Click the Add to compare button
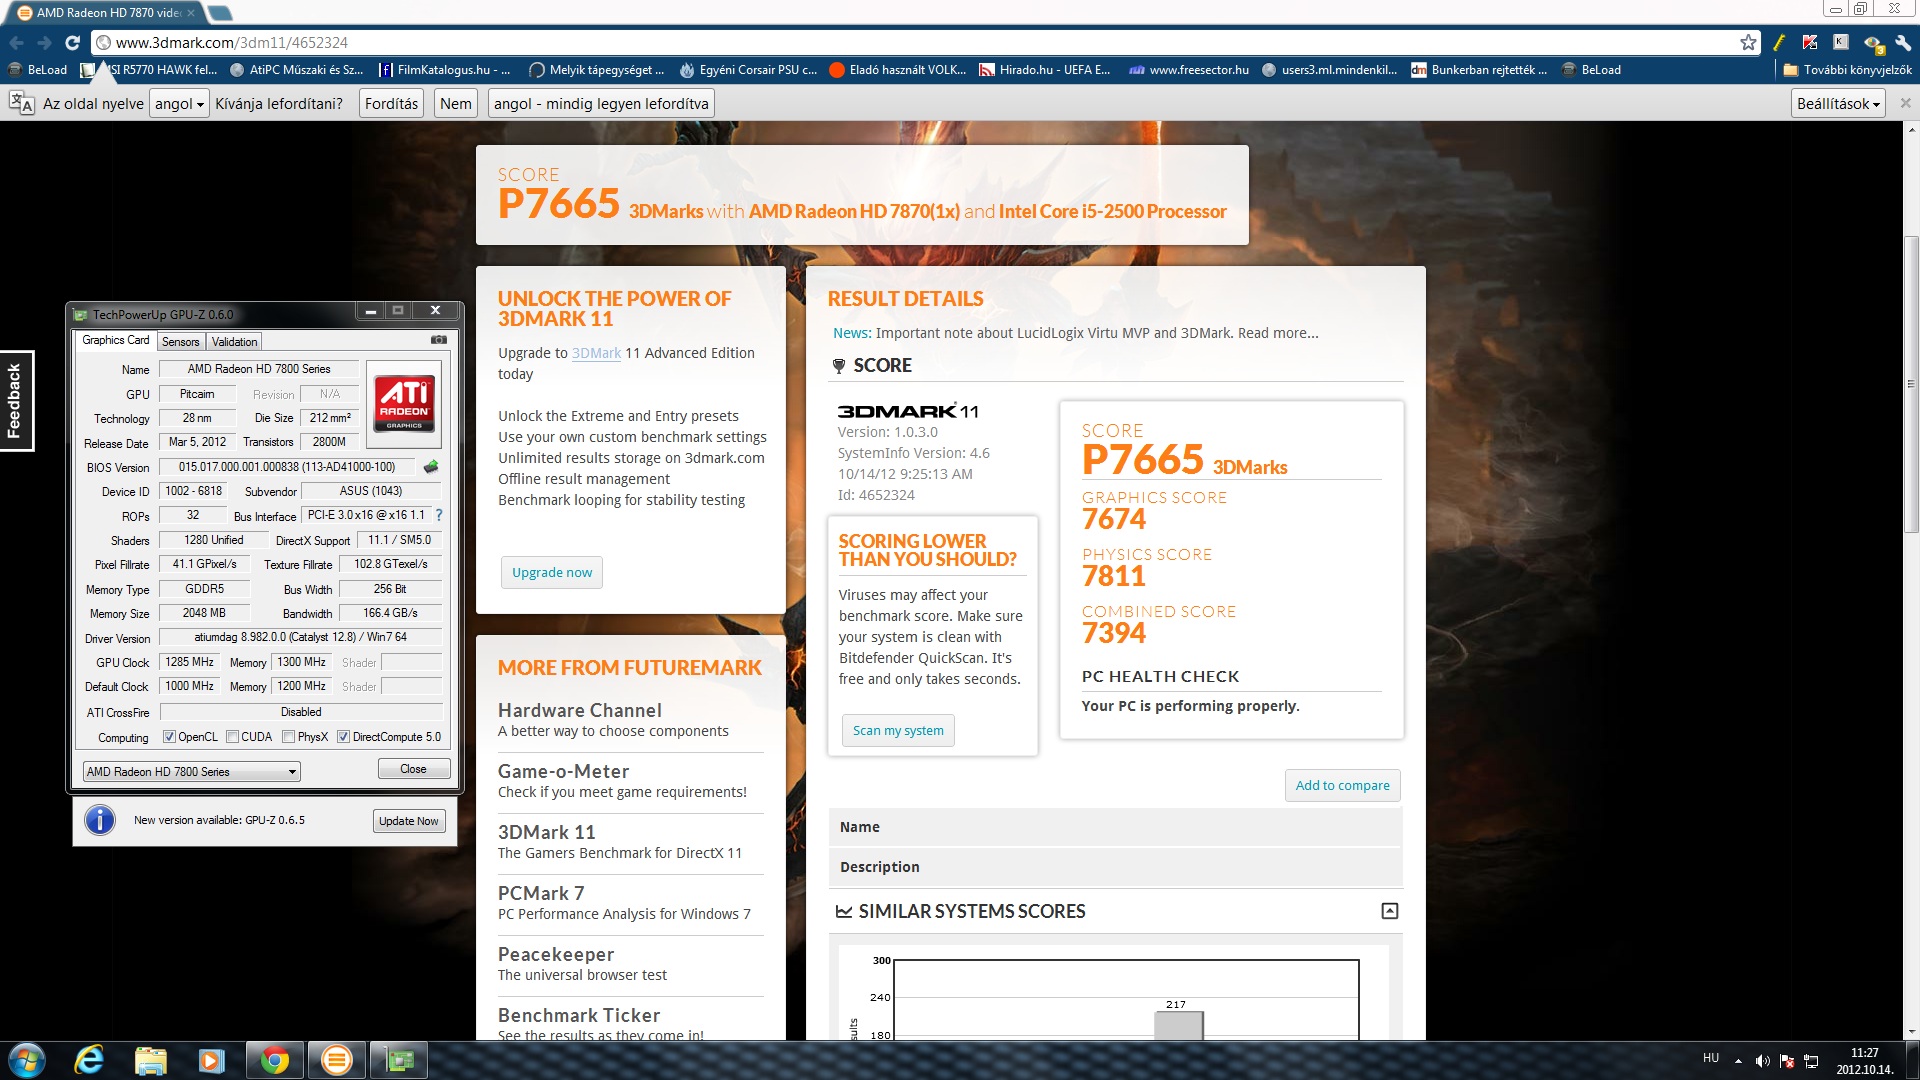1920x1080 pixels. 1342,786
